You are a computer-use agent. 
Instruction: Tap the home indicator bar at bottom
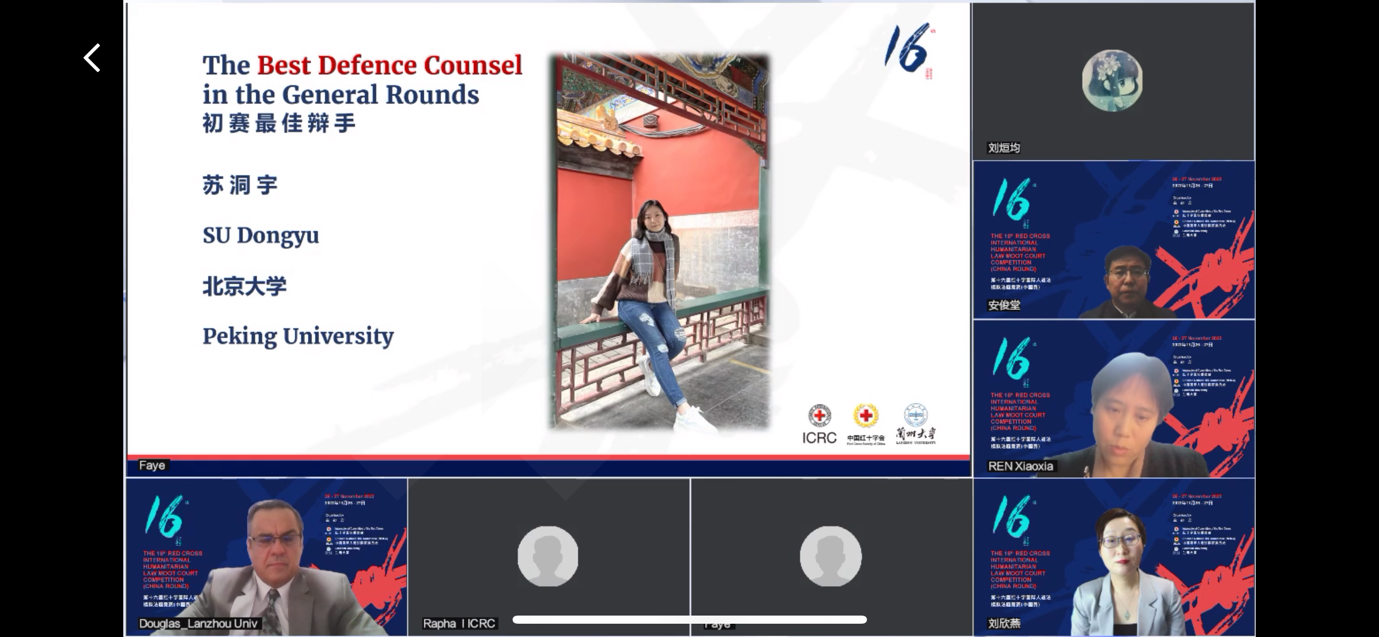click(x=690, y=620)
